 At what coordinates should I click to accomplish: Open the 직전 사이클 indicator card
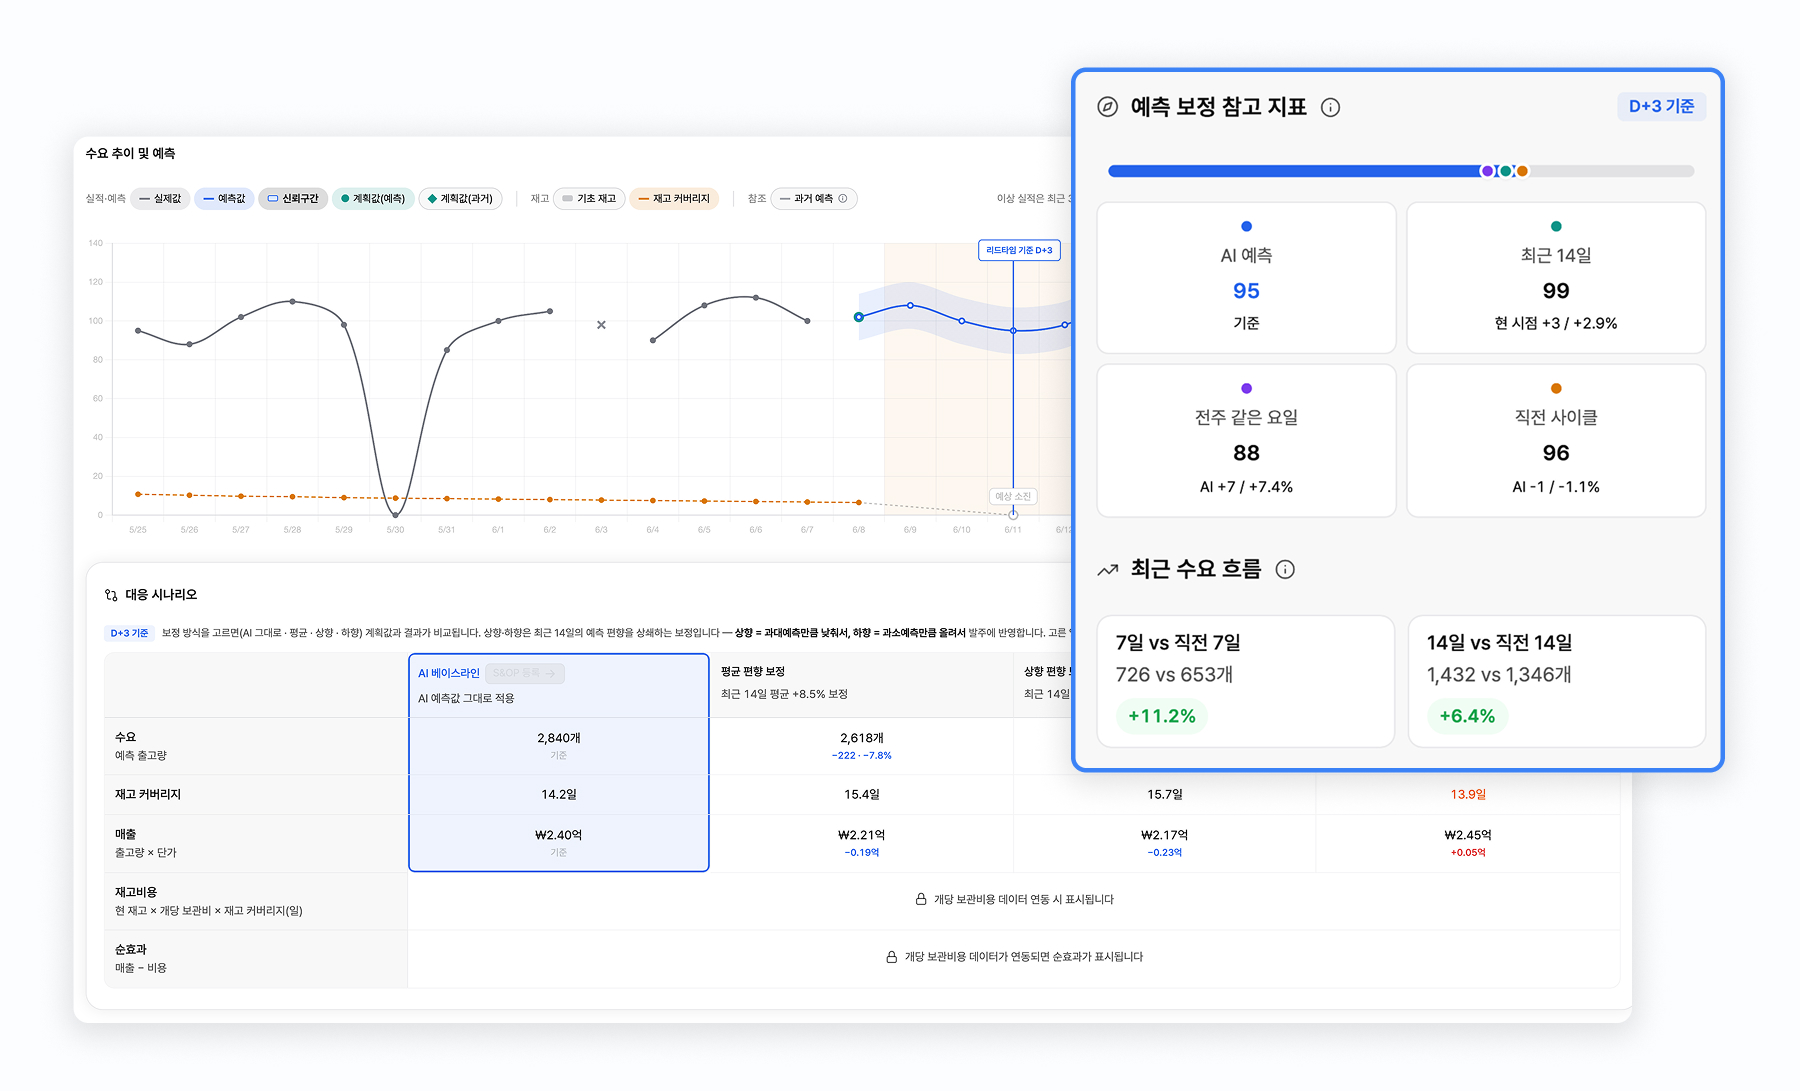coord(1556,441)
